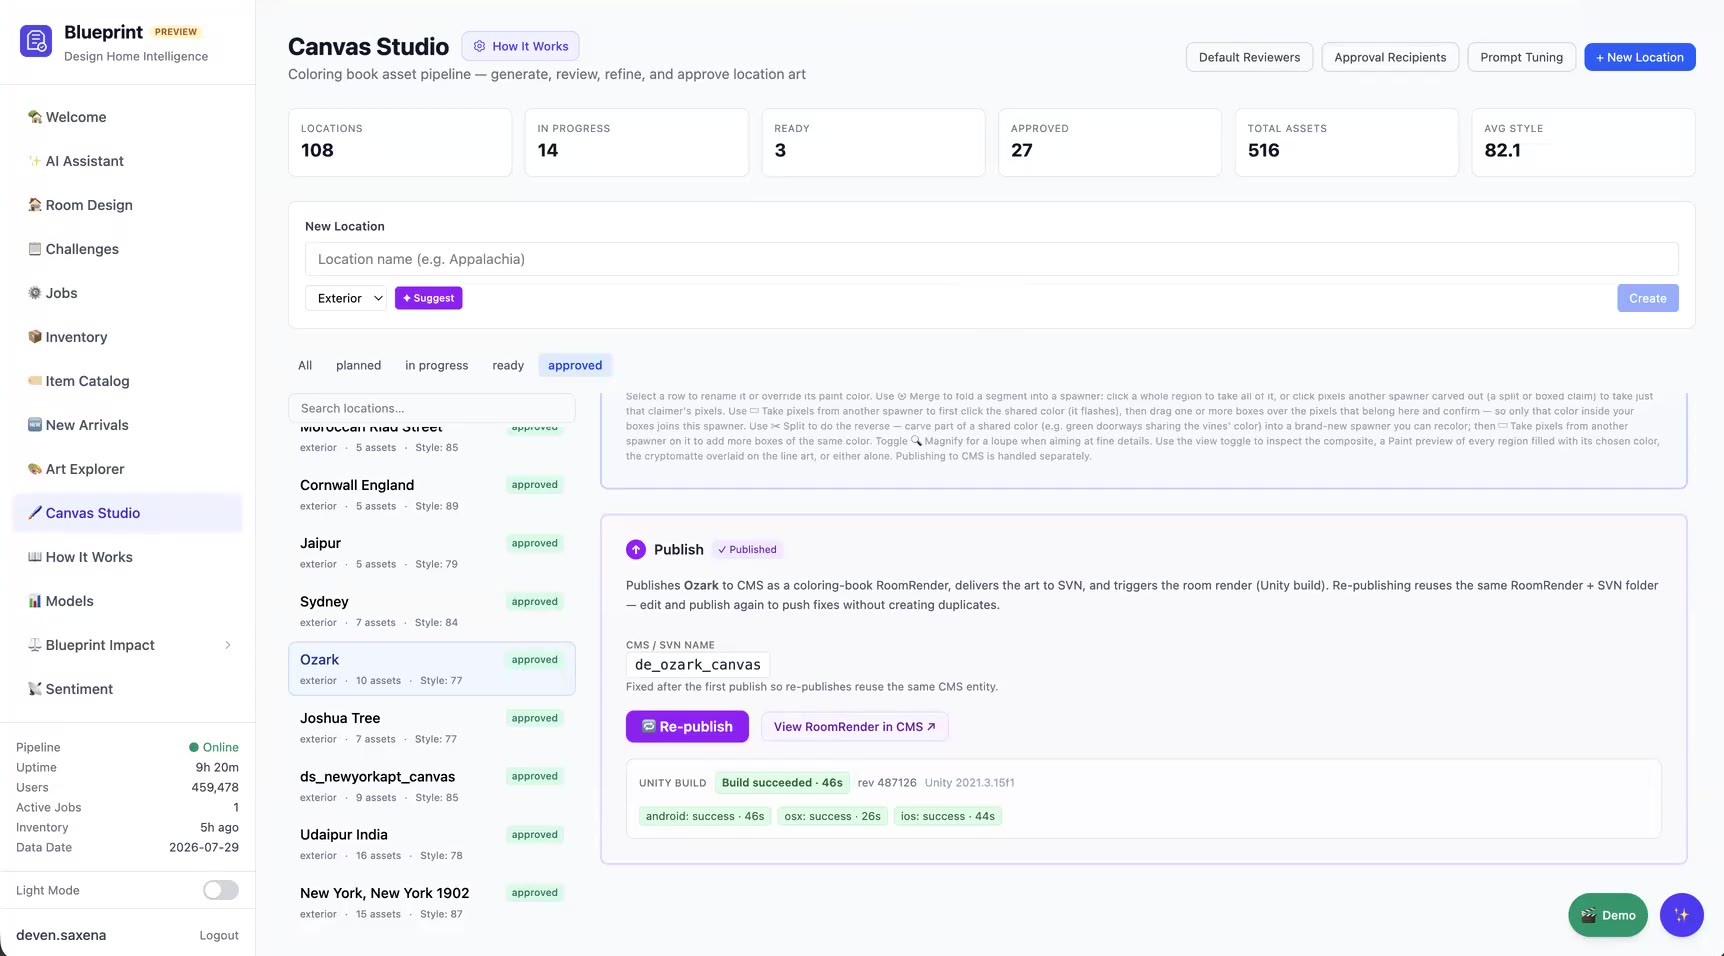Image resolution: width=1724 pixels, height=956 pixels.
Task: Open Approval Recipients settings
Action: click(1390, 57)
